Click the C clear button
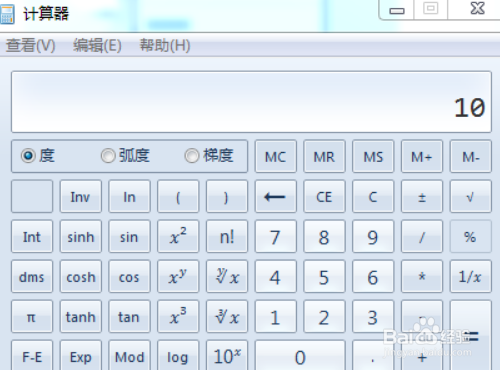Image resolution: width=500 pixels, height=370 pixels. coord(373,197)
